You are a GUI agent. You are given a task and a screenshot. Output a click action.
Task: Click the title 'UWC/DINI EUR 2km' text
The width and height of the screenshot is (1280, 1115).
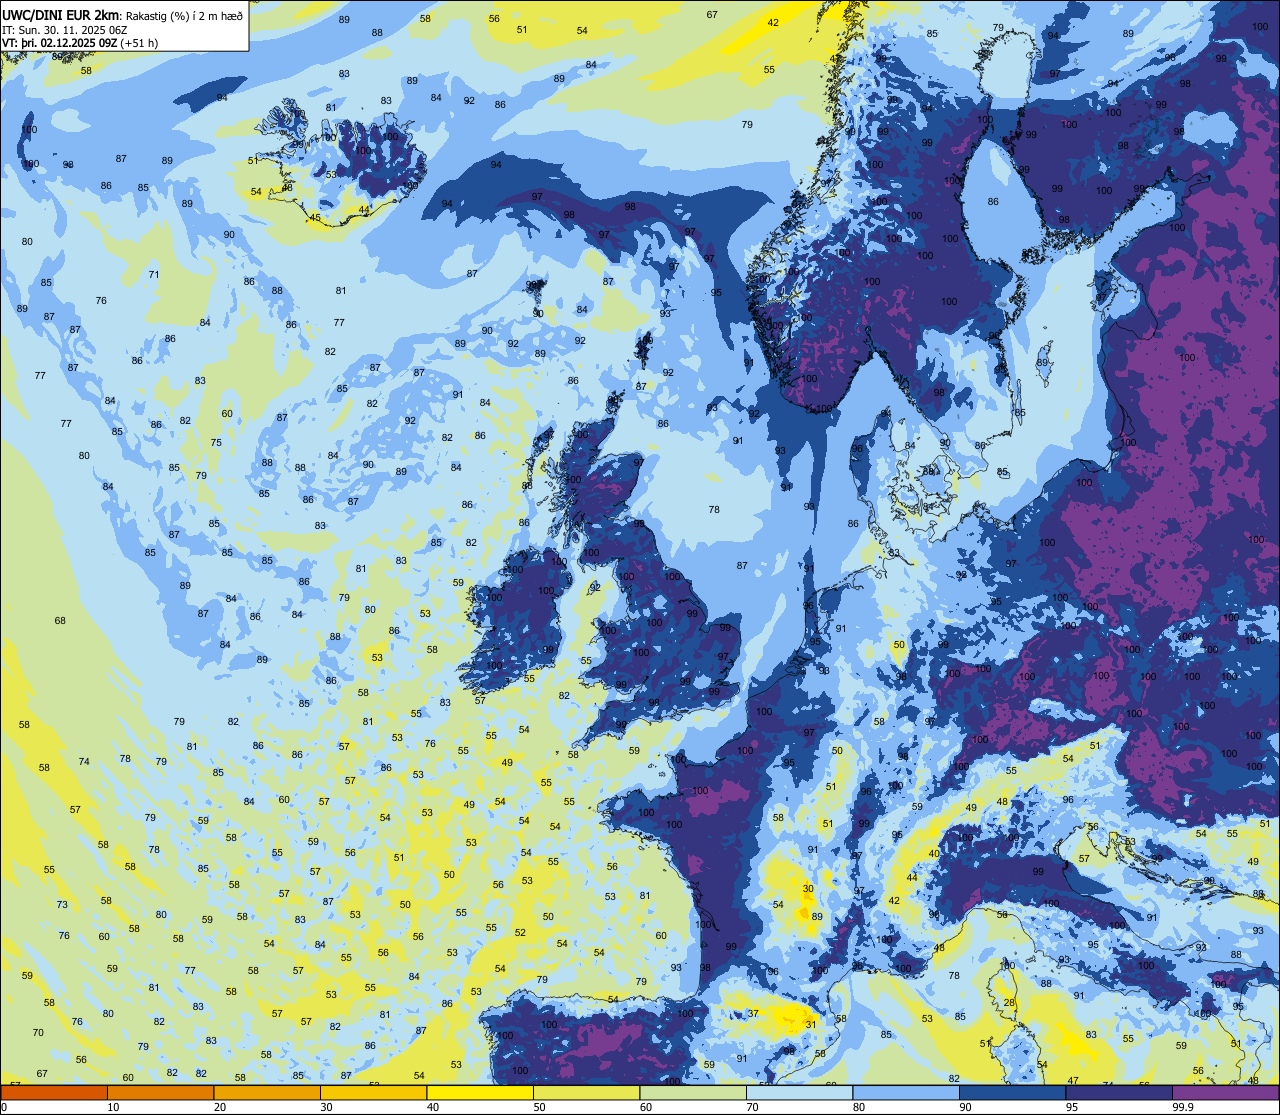61,14
